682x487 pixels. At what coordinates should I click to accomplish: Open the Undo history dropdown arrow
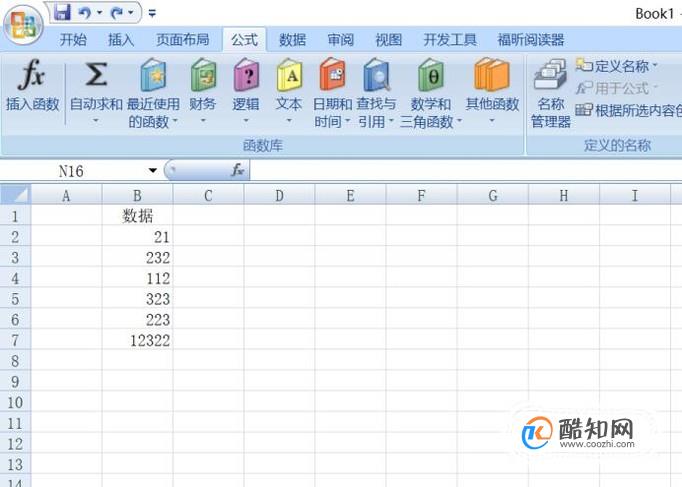100,13
